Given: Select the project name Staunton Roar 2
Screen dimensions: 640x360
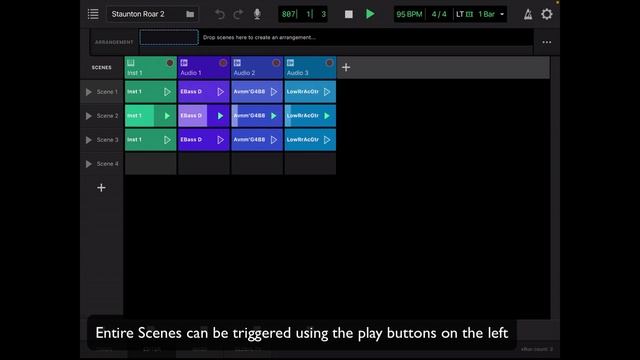Looking at the screenshot, I should pos(138,14).
